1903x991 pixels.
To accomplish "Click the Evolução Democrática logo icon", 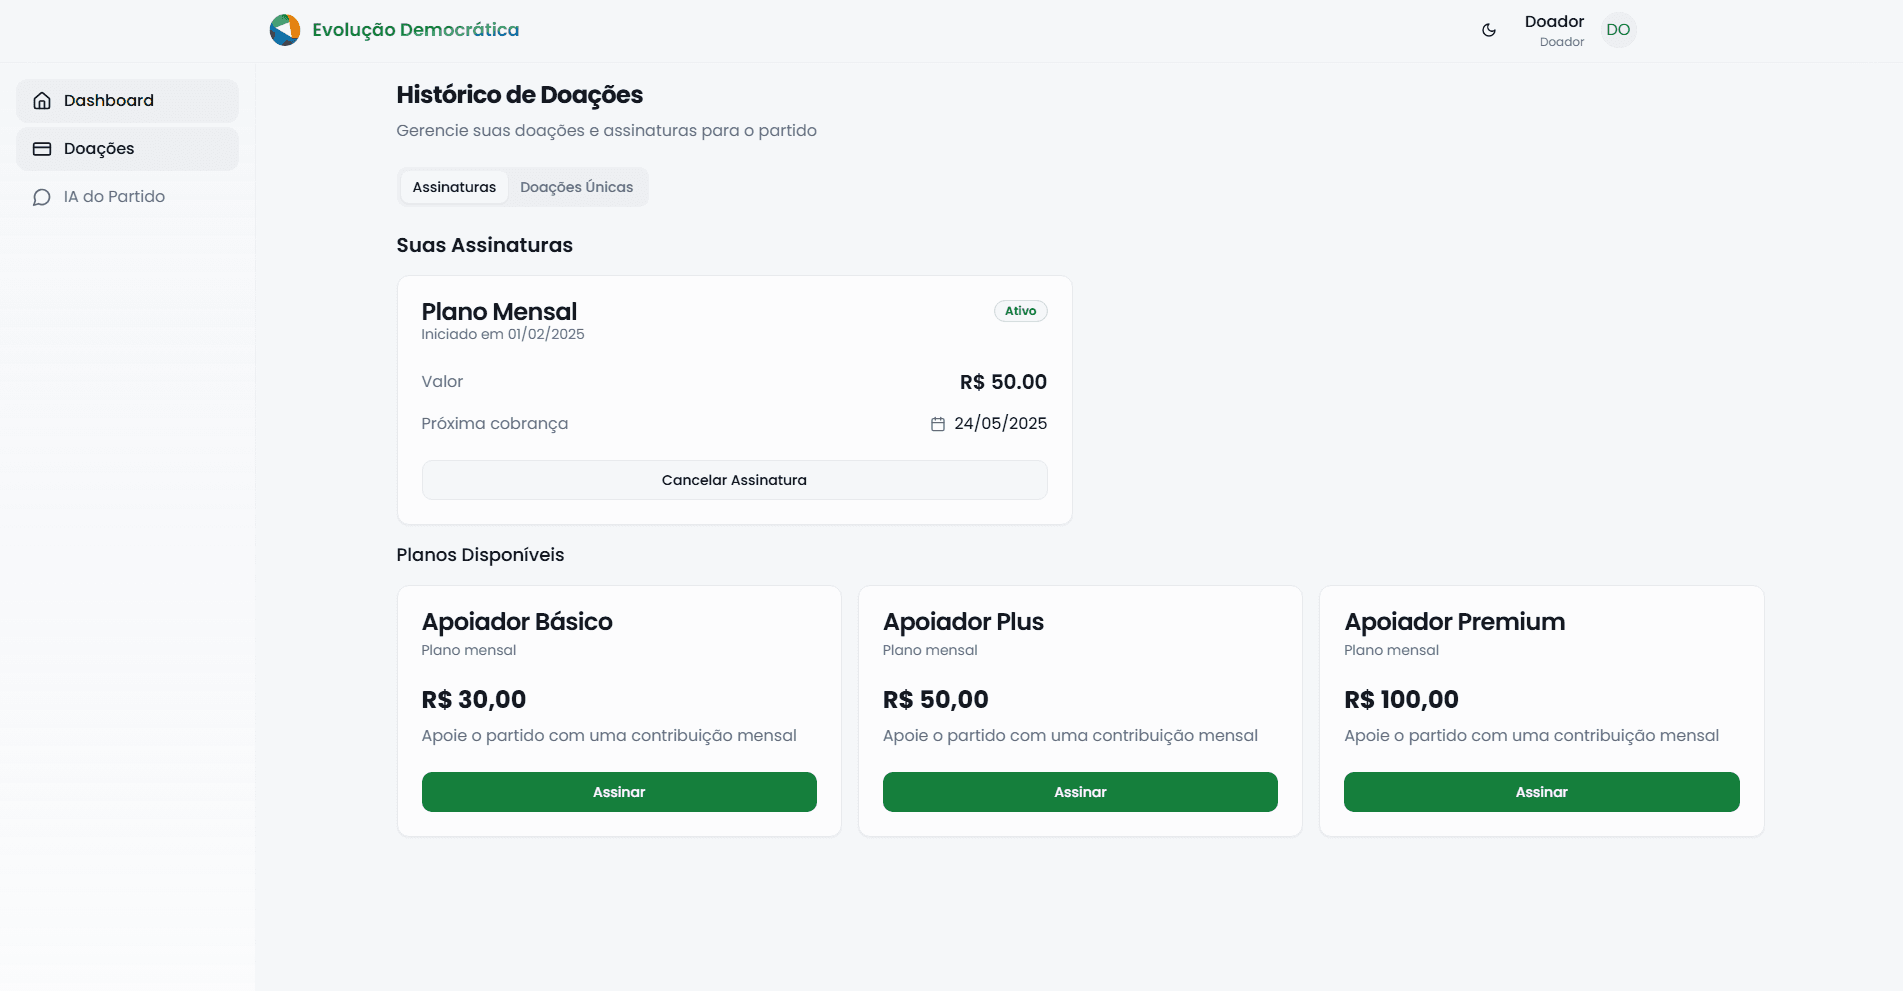I will [x=285, y=30].
